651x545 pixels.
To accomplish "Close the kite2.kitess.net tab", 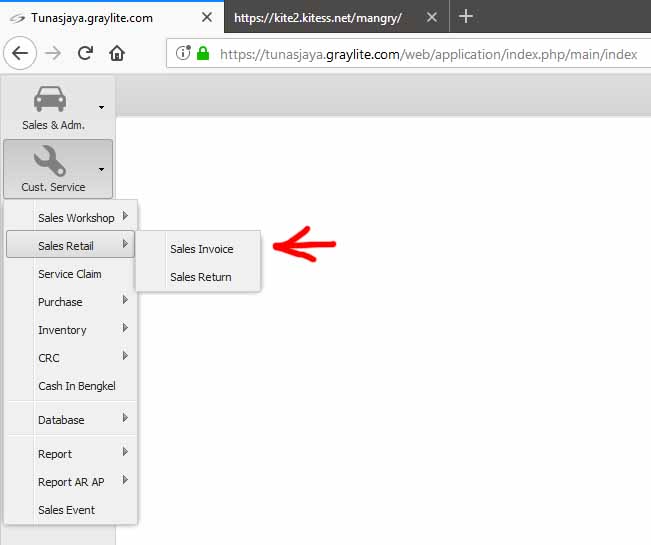I will coord(432,18).
